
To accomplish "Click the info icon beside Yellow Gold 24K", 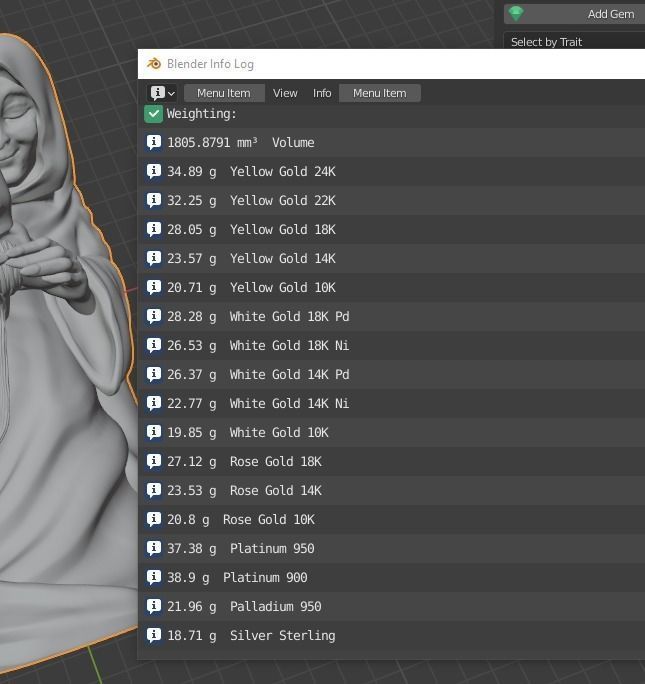I will 154,171.
